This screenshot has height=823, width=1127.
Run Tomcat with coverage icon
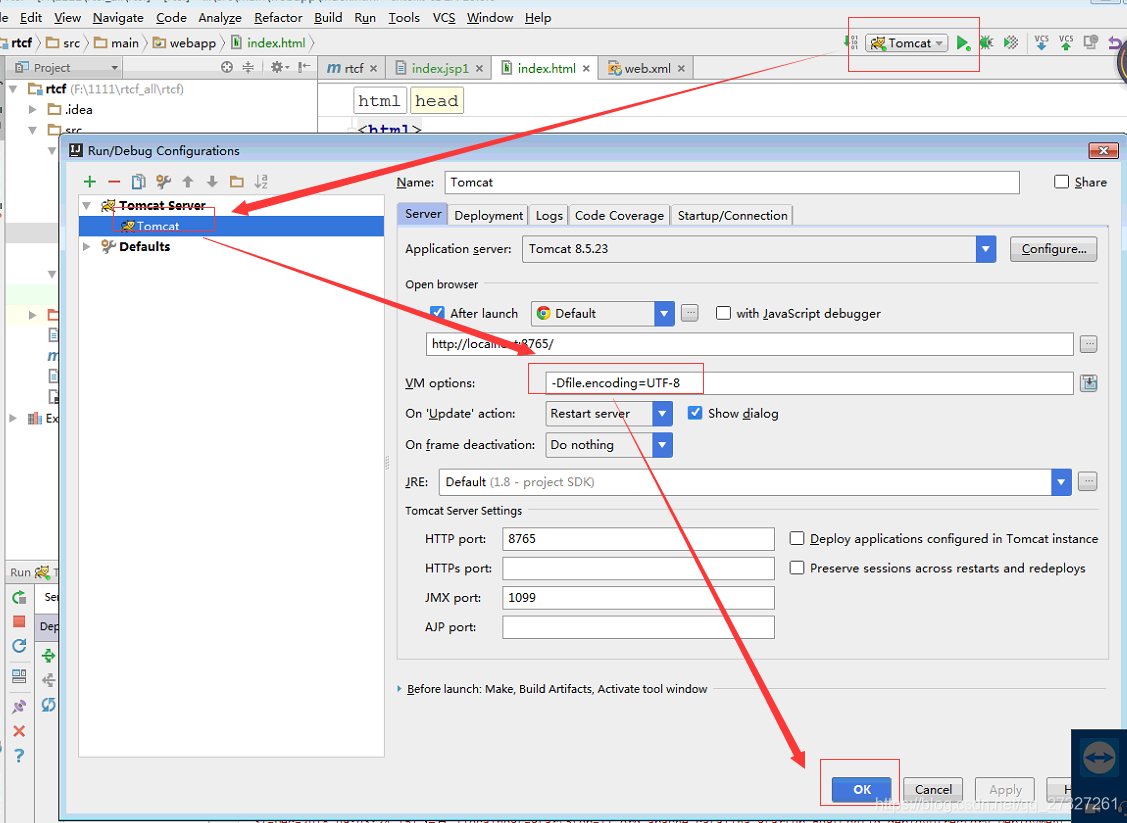[x=1011, y=43]
